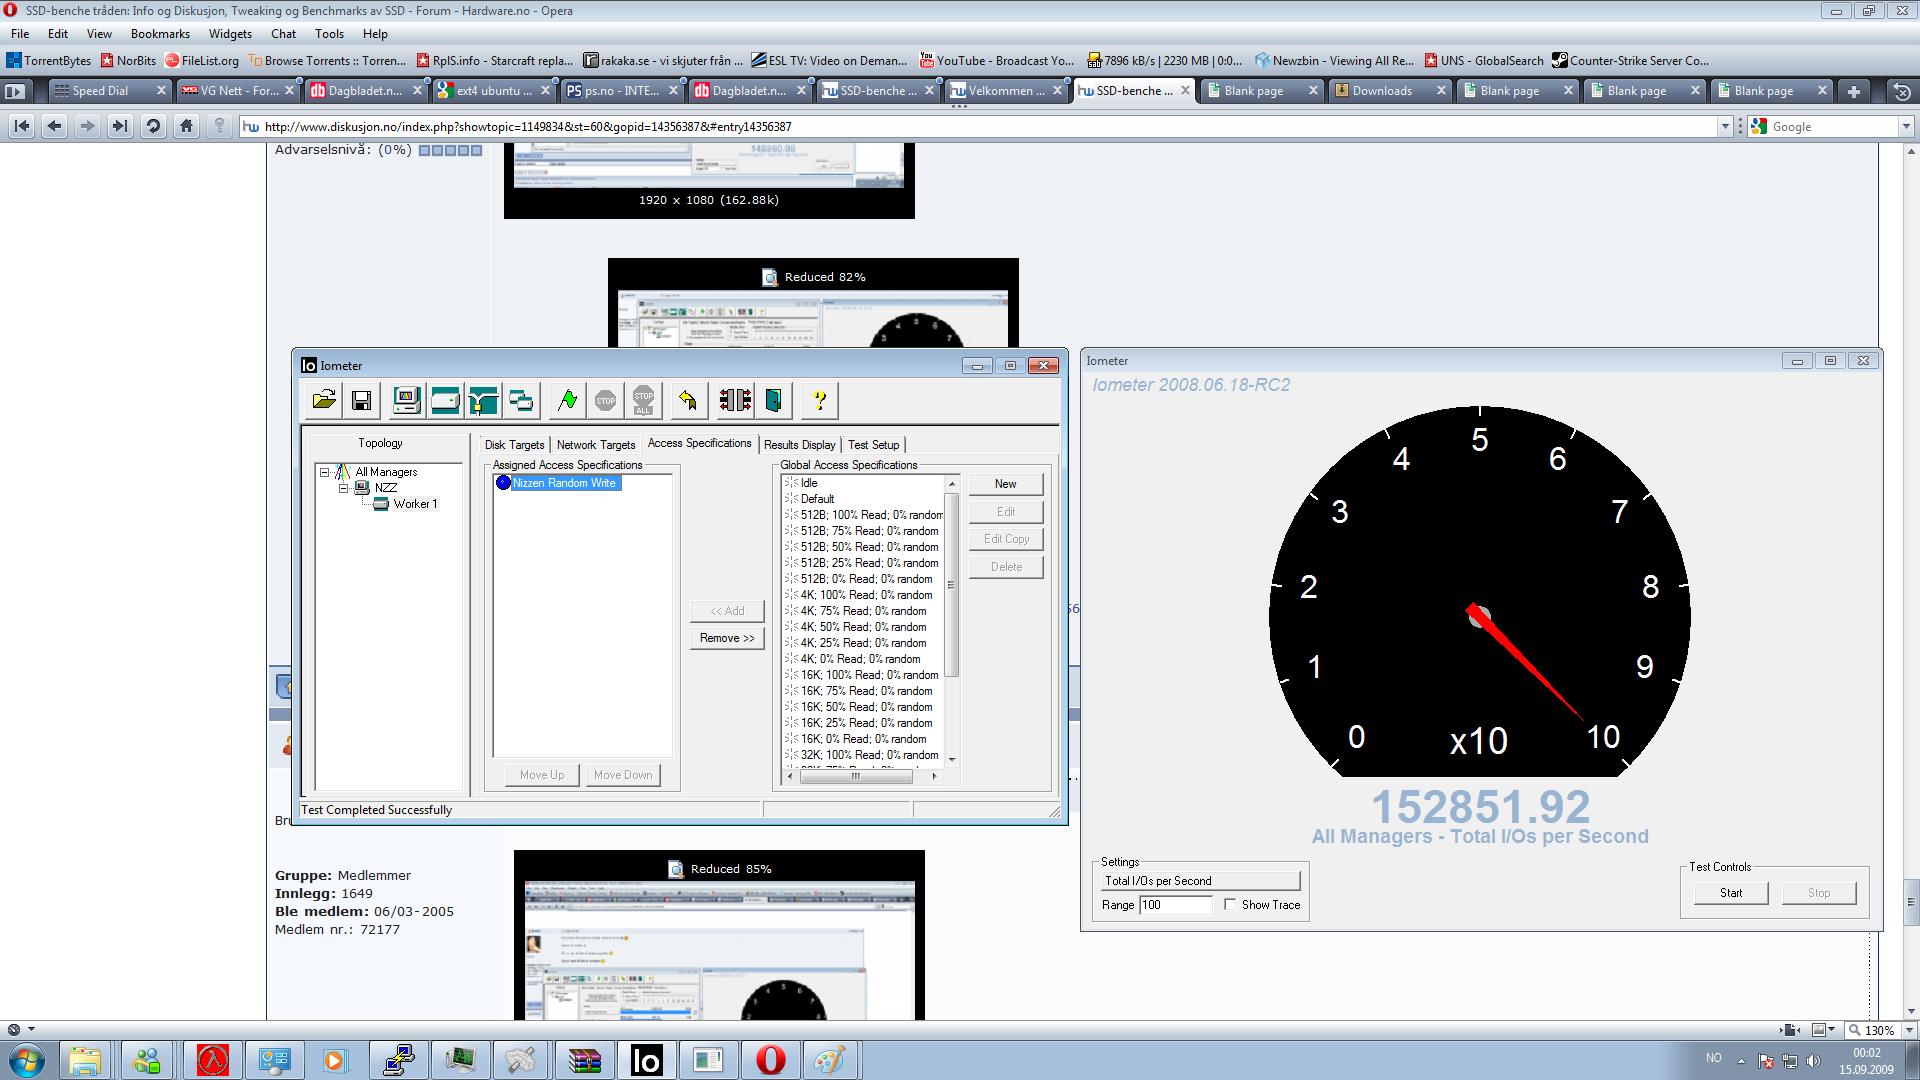
Task: Enable the Show Trace checkbox
Action: 1230,905
